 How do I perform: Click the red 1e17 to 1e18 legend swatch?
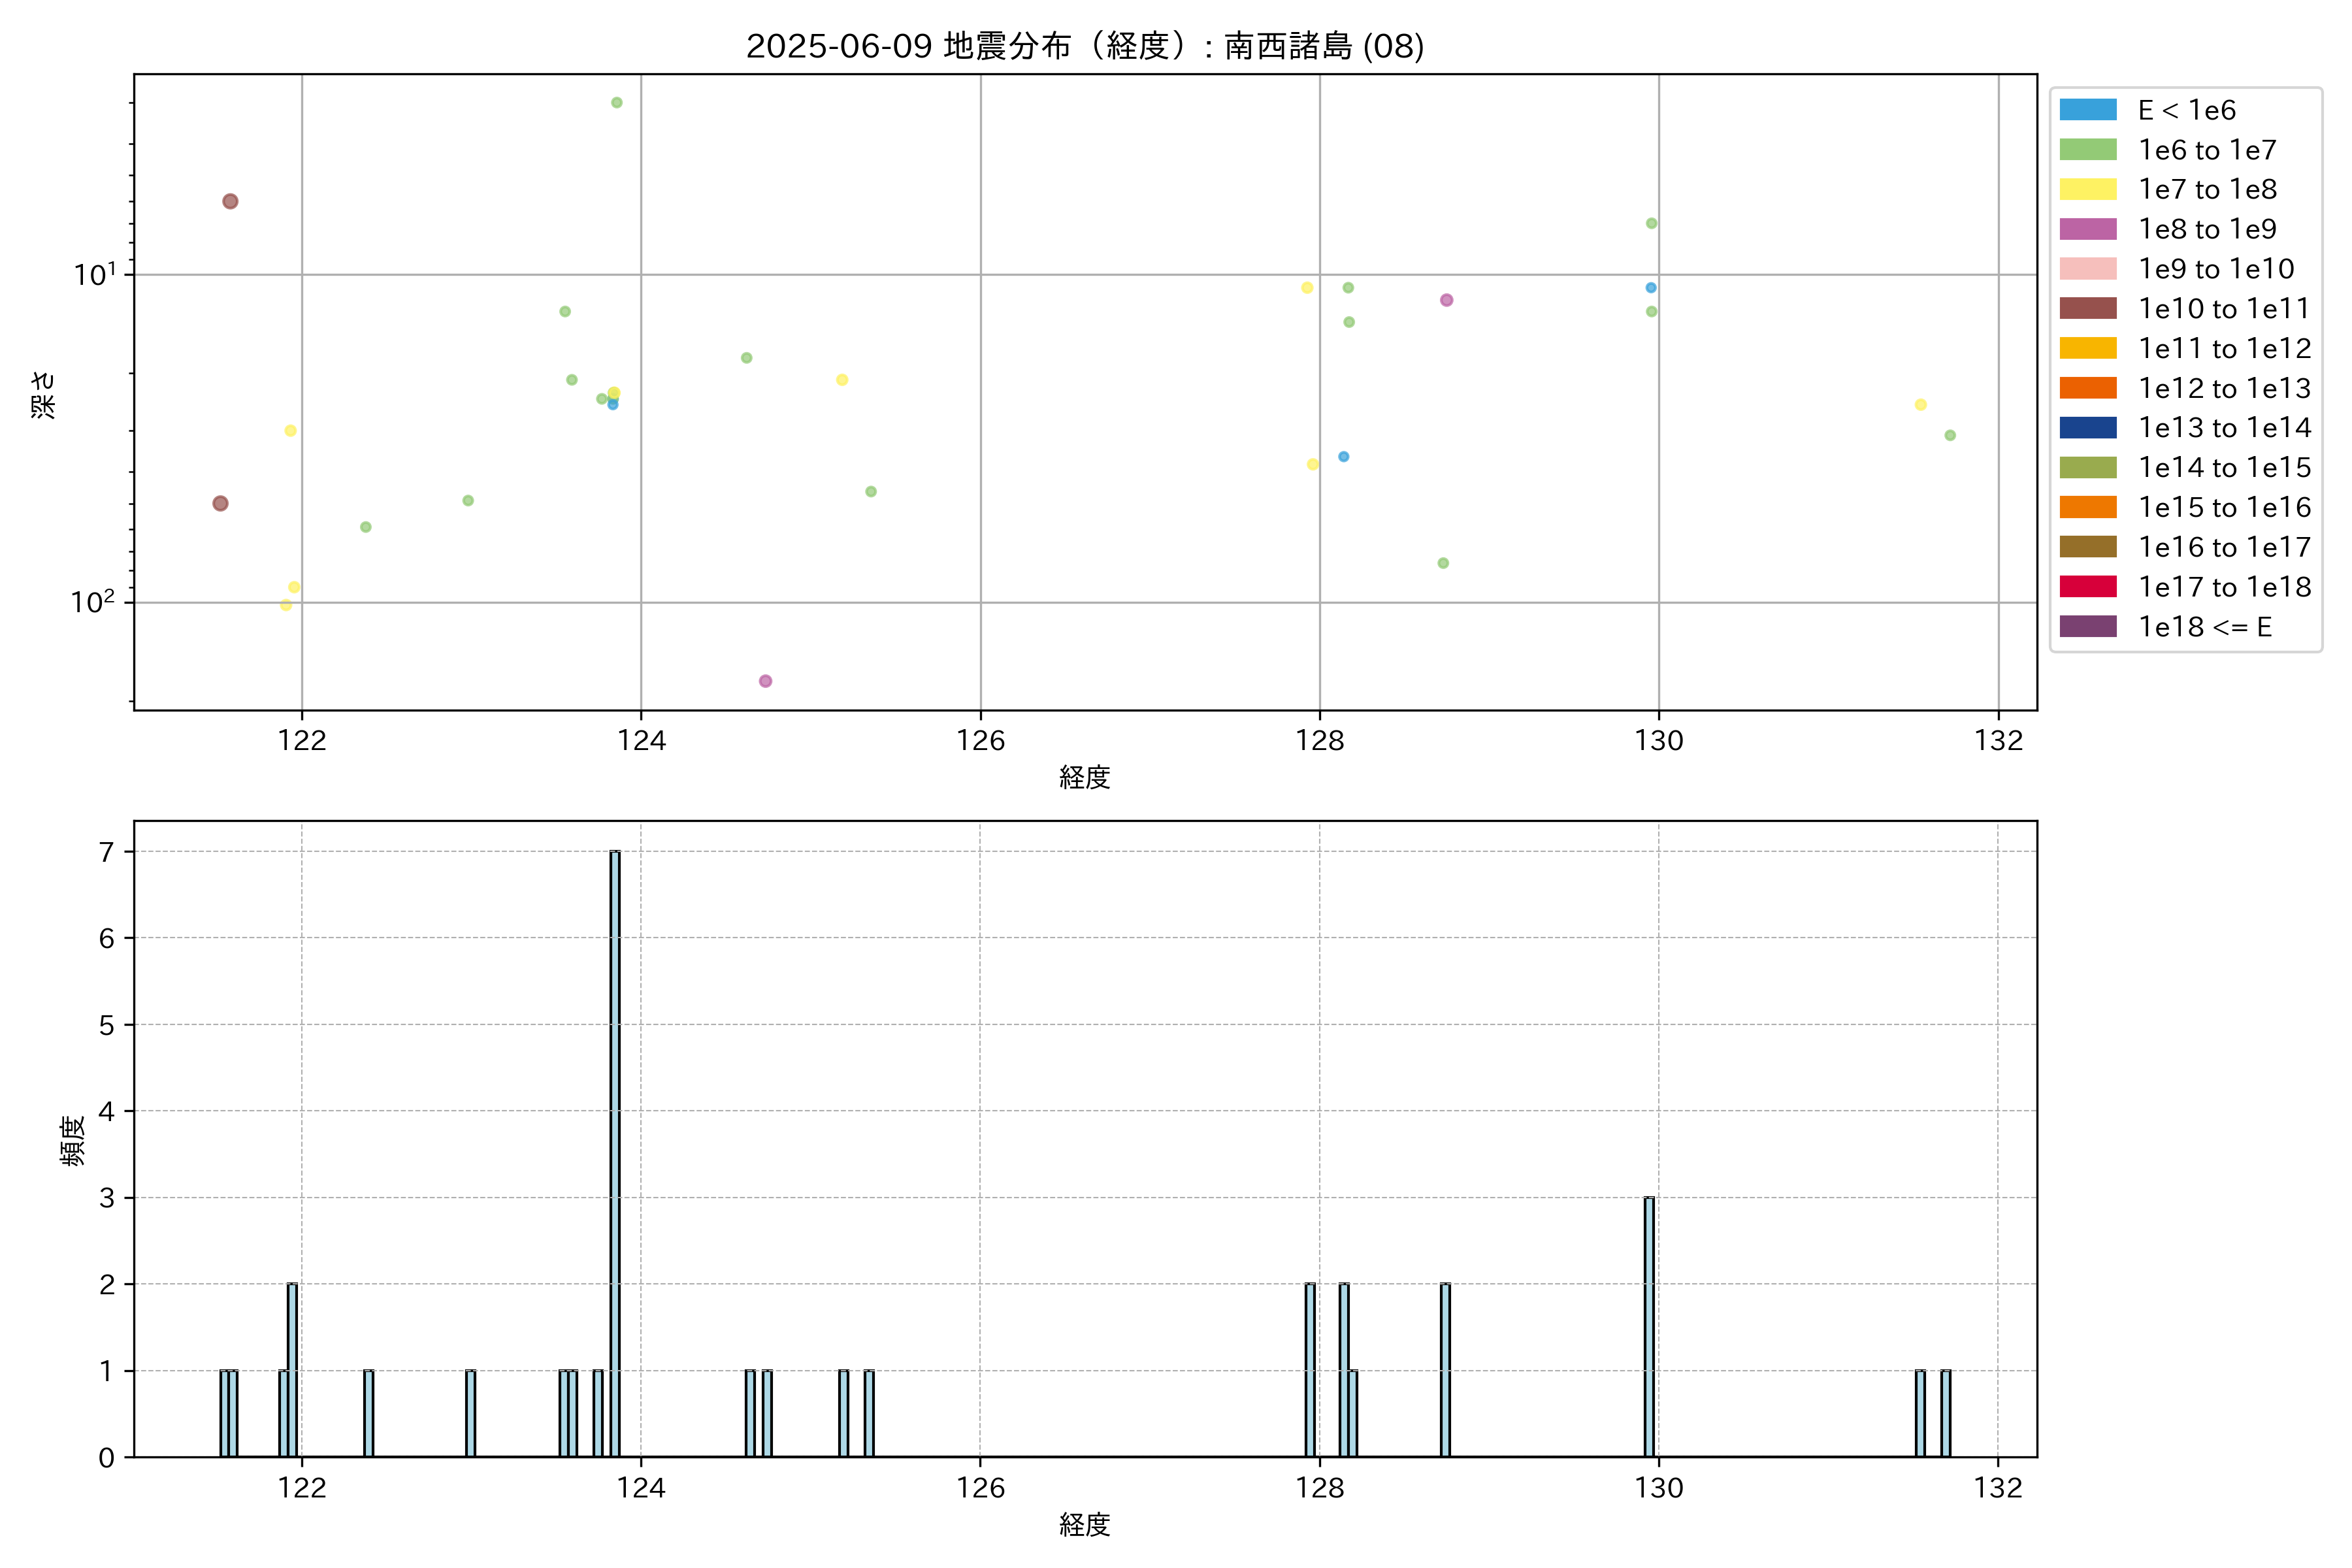pos(2087,586)
